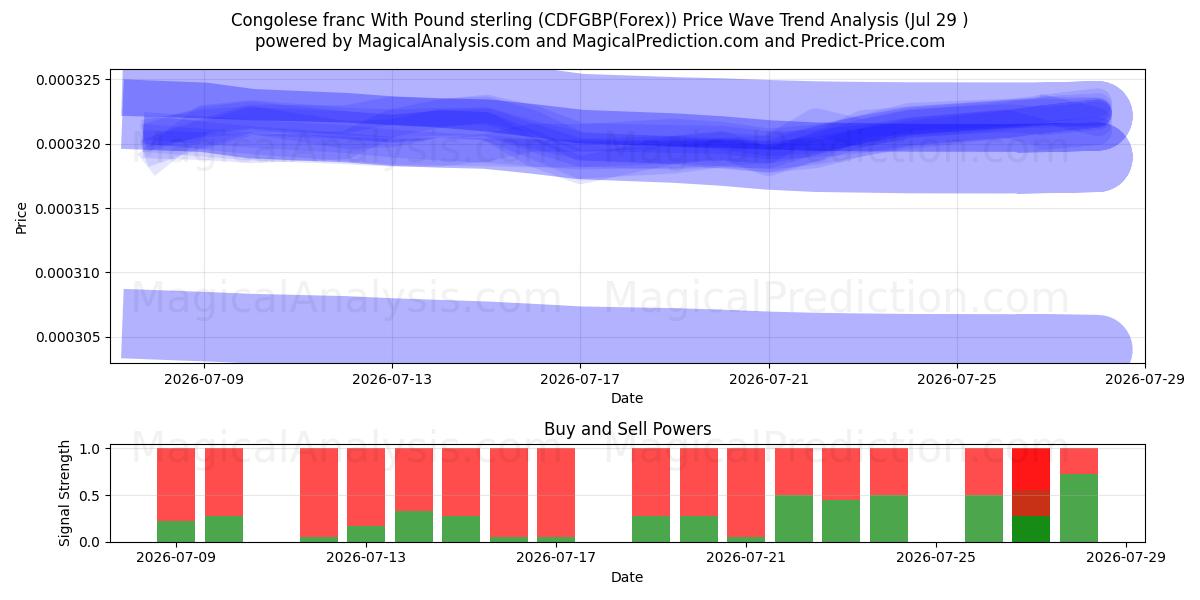Image resolution: width=1200 pixels, height=600 pixels.
Task: Click 2026-07-09 under the Buy and Sell bars
Action: [176, 558]
